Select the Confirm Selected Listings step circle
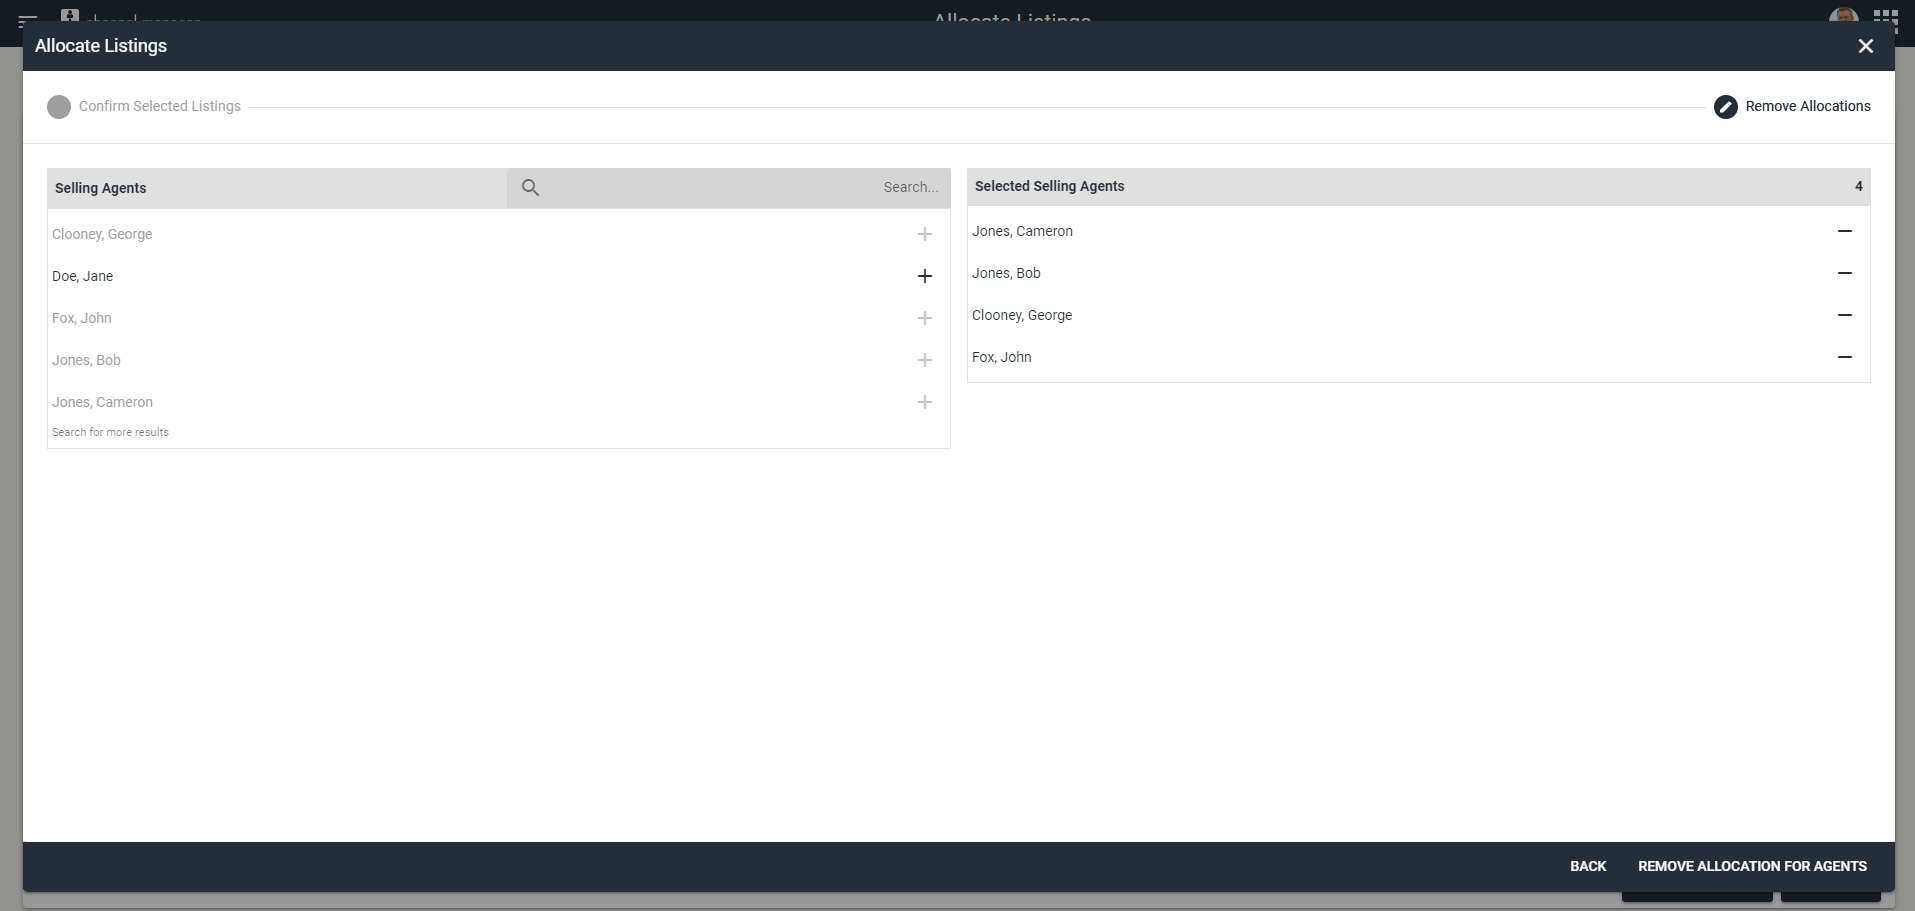Image resolution: width=1915 pixels, height=911 pixels. 58,106
